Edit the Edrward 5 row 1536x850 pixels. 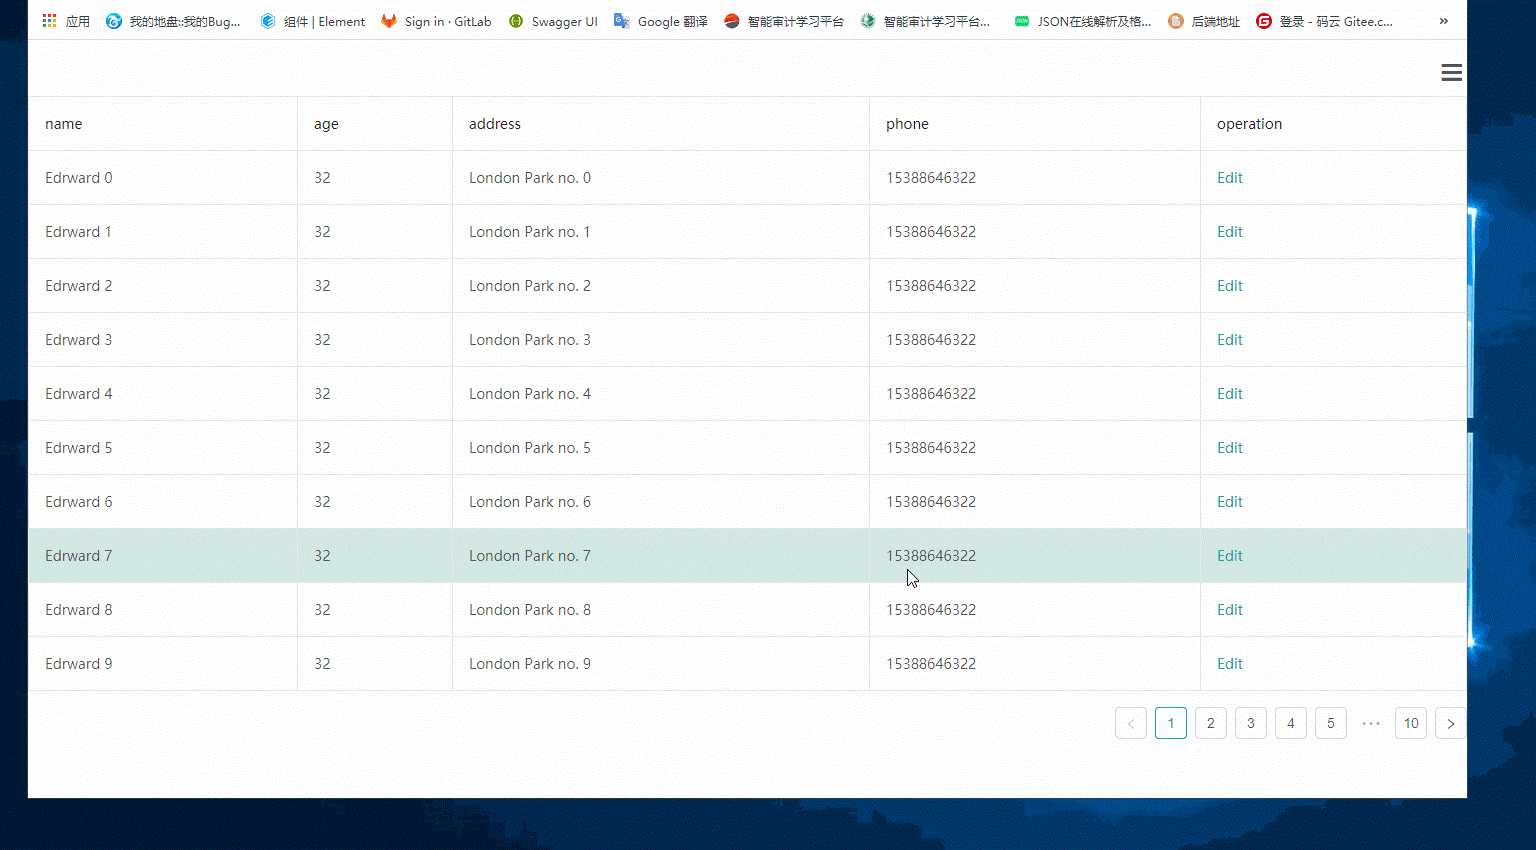click(x=1230, y=448)
